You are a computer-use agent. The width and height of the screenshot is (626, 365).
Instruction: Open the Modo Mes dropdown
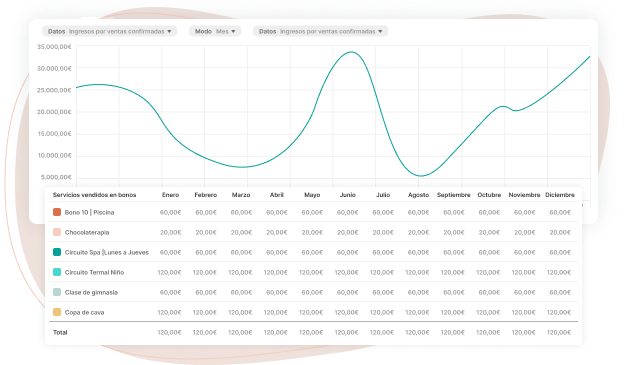[x=215, y=31]
